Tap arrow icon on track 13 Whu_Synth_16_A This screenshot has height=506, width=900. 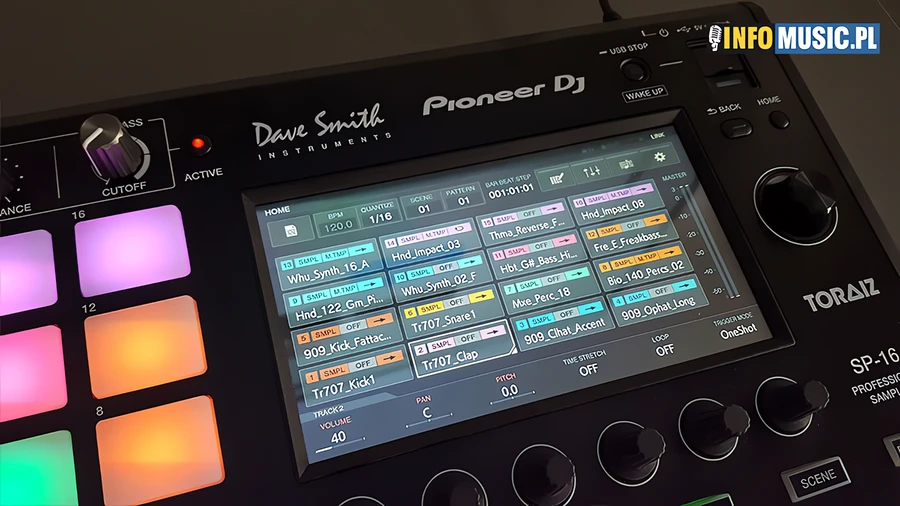click(x=362, y=250)
